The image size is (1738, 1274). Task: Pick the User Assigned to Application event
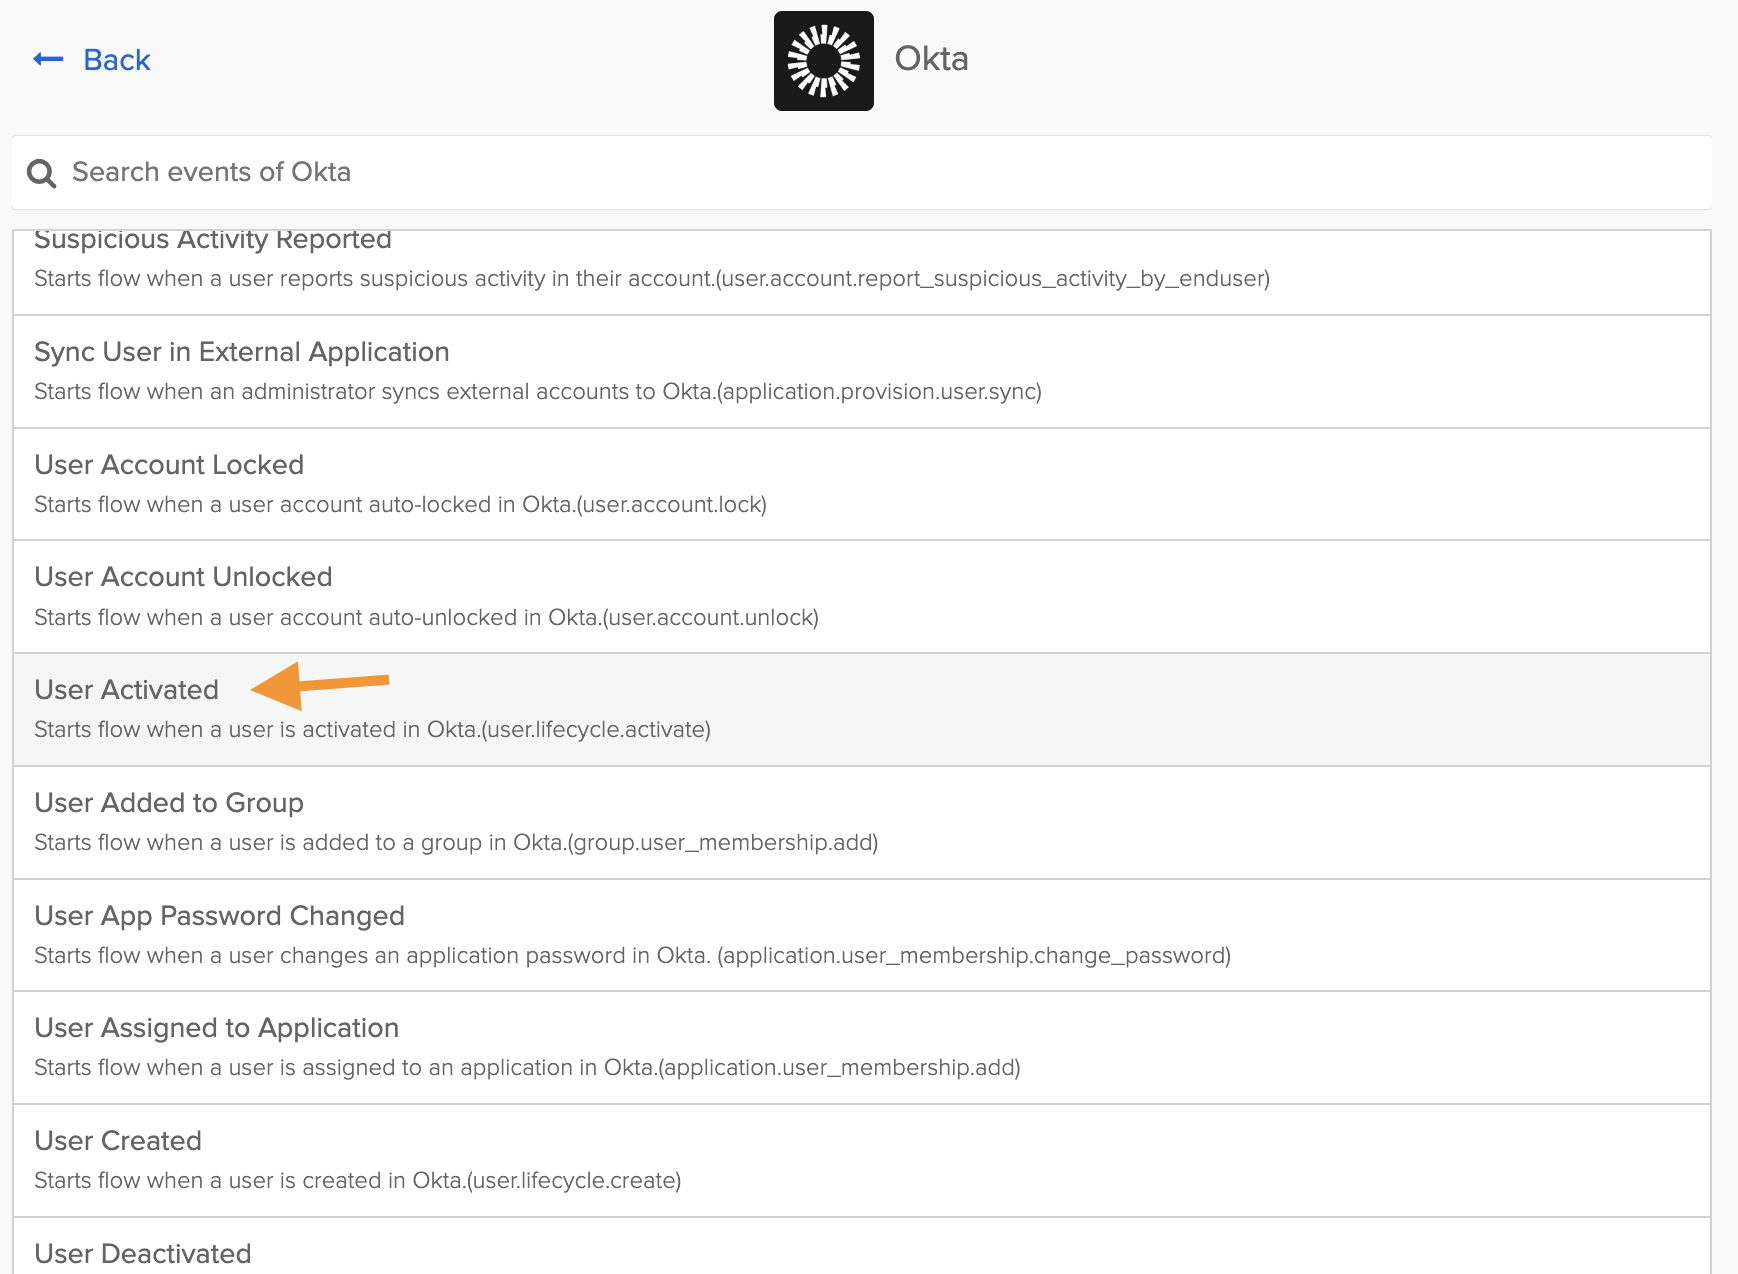pos(216,1028)
